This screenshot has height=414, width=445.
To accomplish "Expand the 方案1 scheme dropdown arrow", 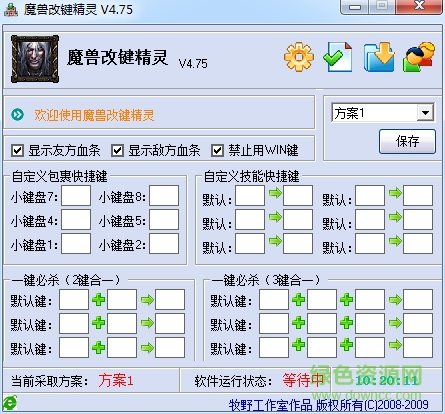I will [425, 113].
